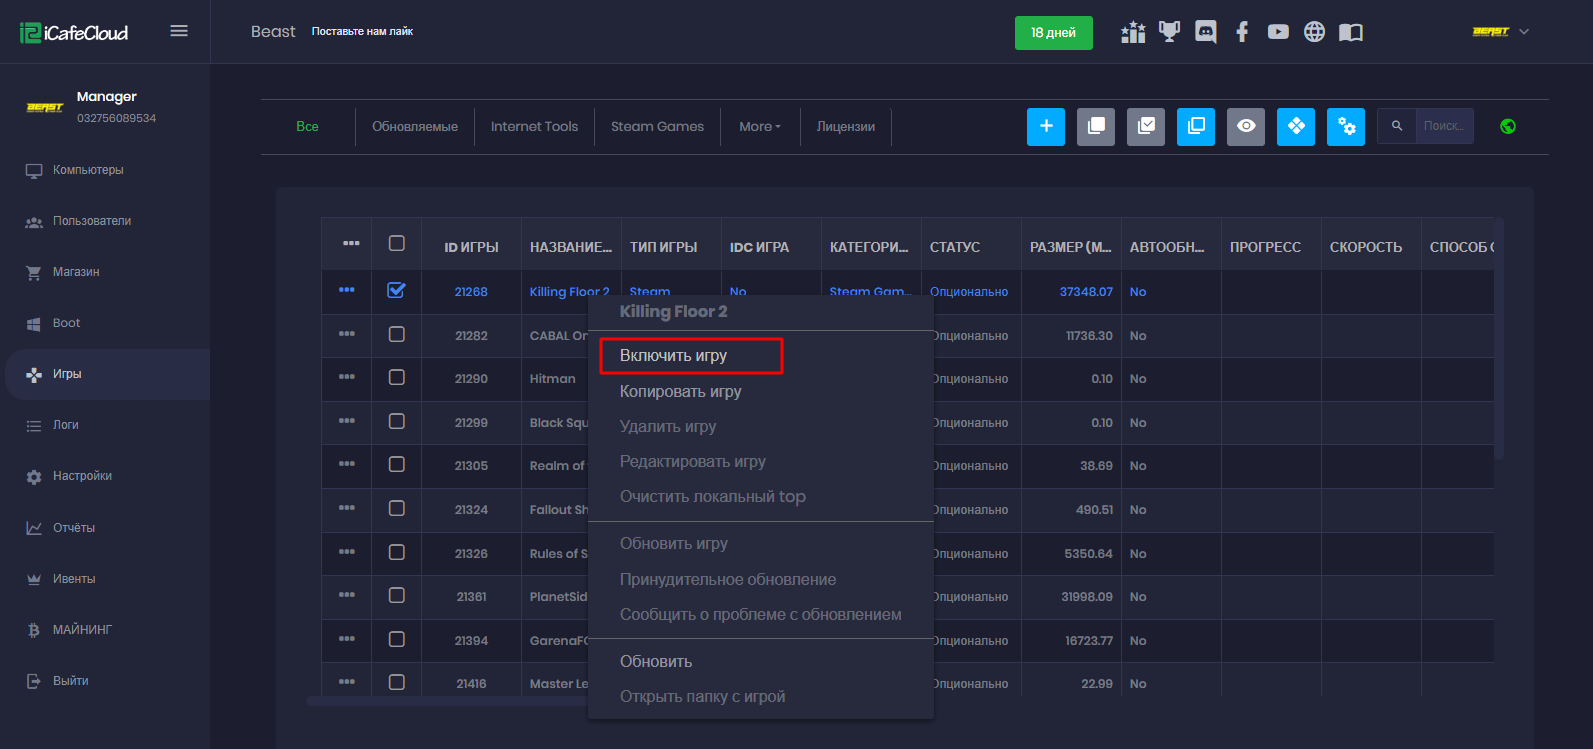Click the 'Поставьте нам лайк' link

point(362,32)
